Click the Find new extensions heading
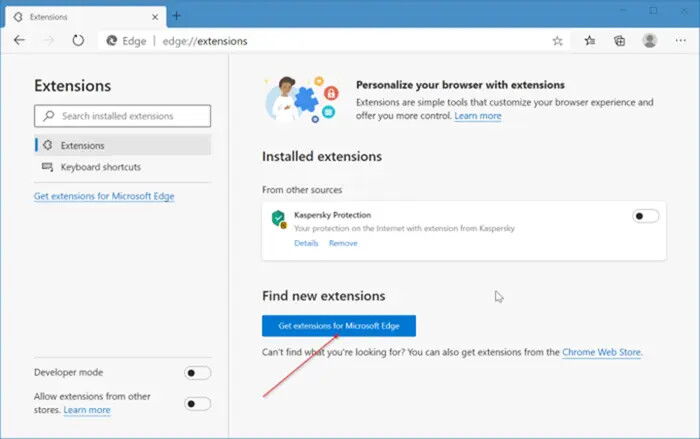The height and width of the screenshot is (439, 700). (324, 296)
